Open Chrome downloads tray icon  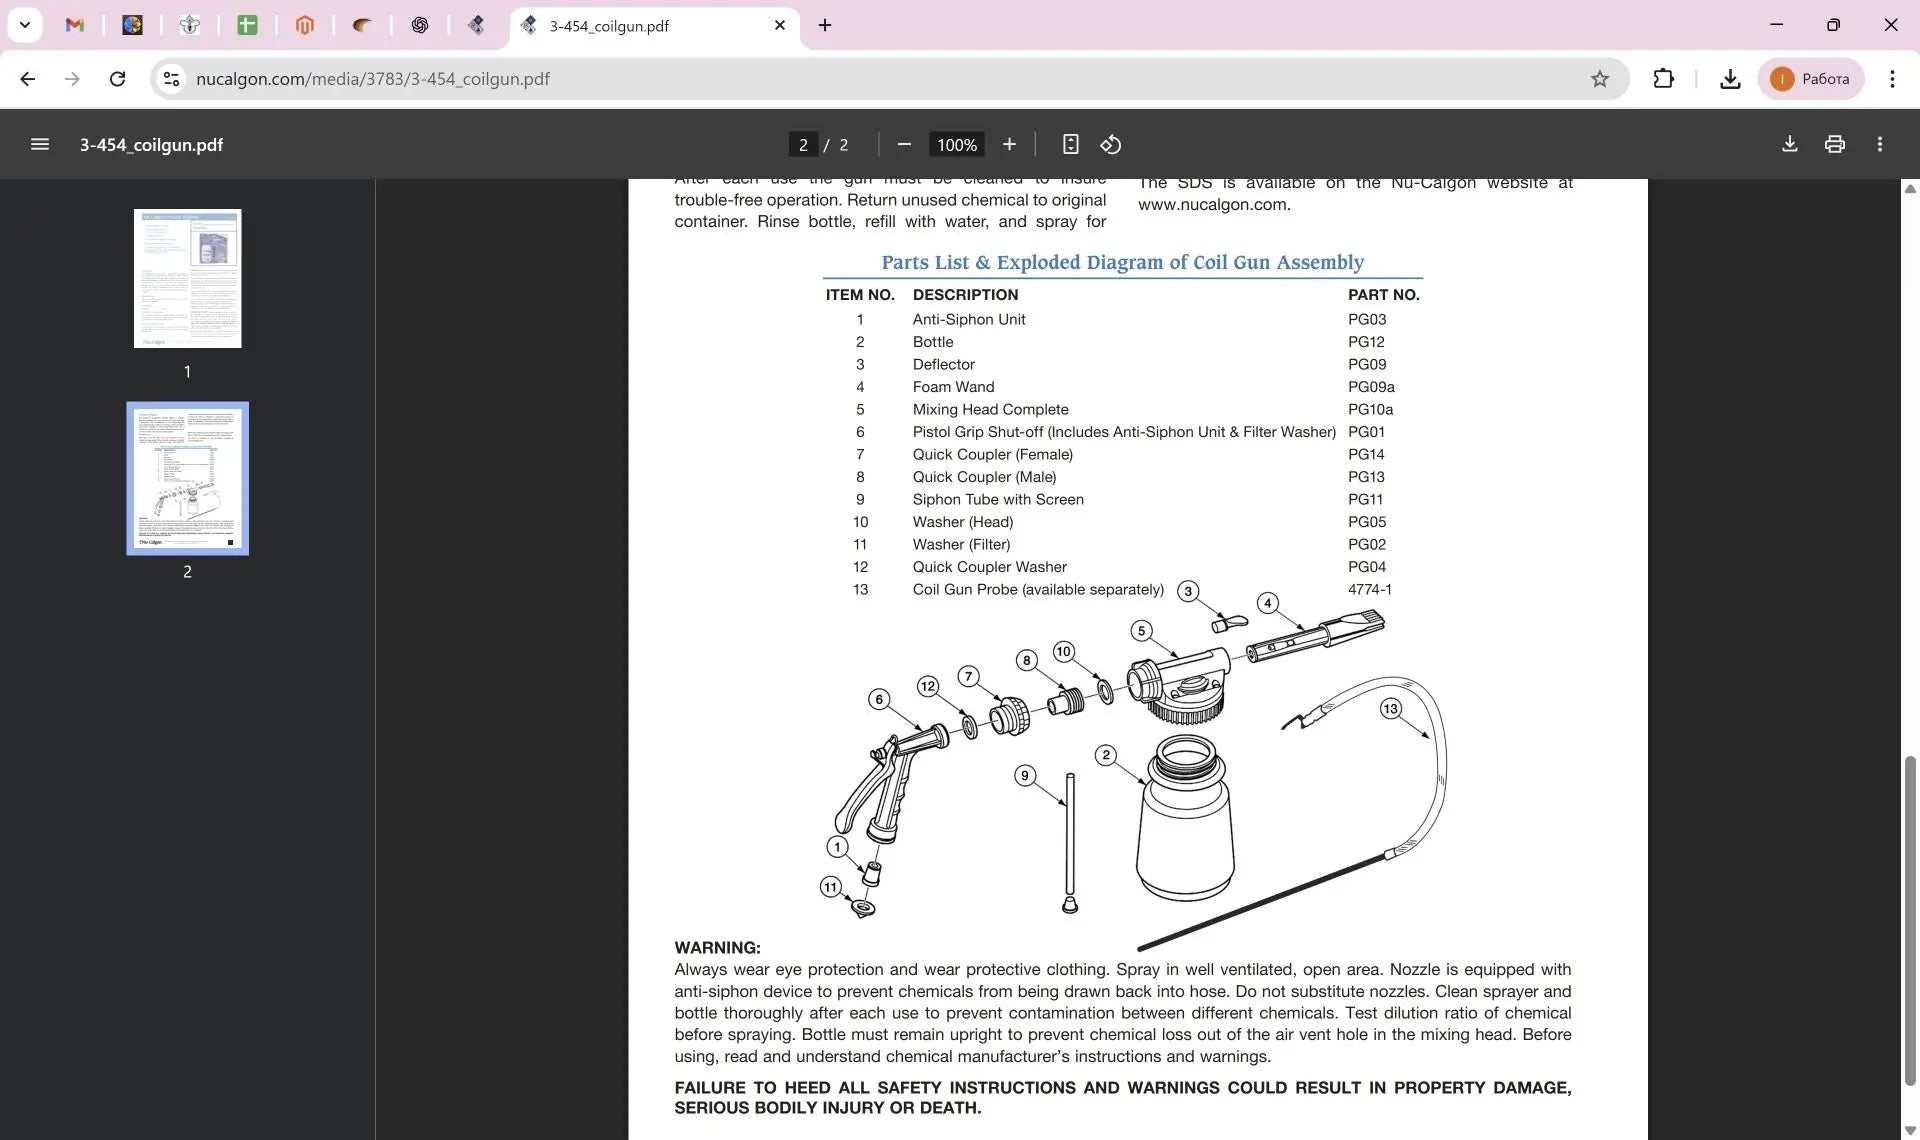tap(1730, 79)
